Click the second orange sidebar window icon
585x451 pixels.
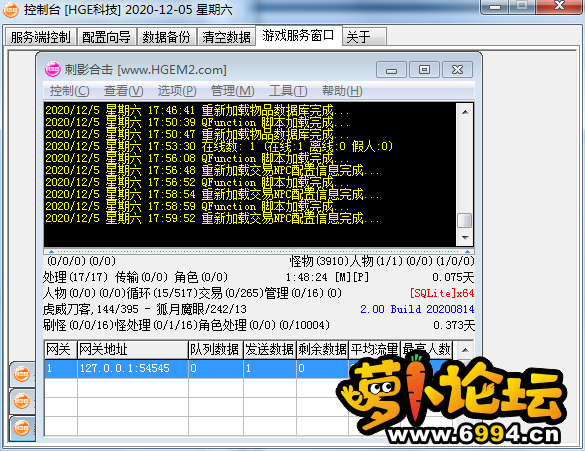pos(22,401)
